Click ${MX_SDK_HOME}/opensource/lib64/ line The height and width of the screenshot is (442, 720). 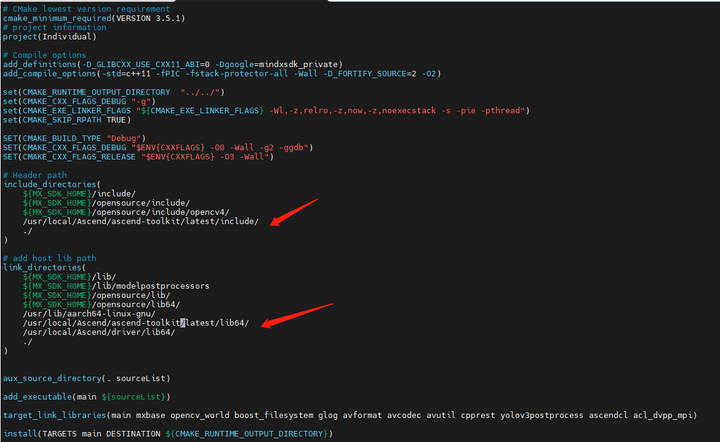point(101,304)
